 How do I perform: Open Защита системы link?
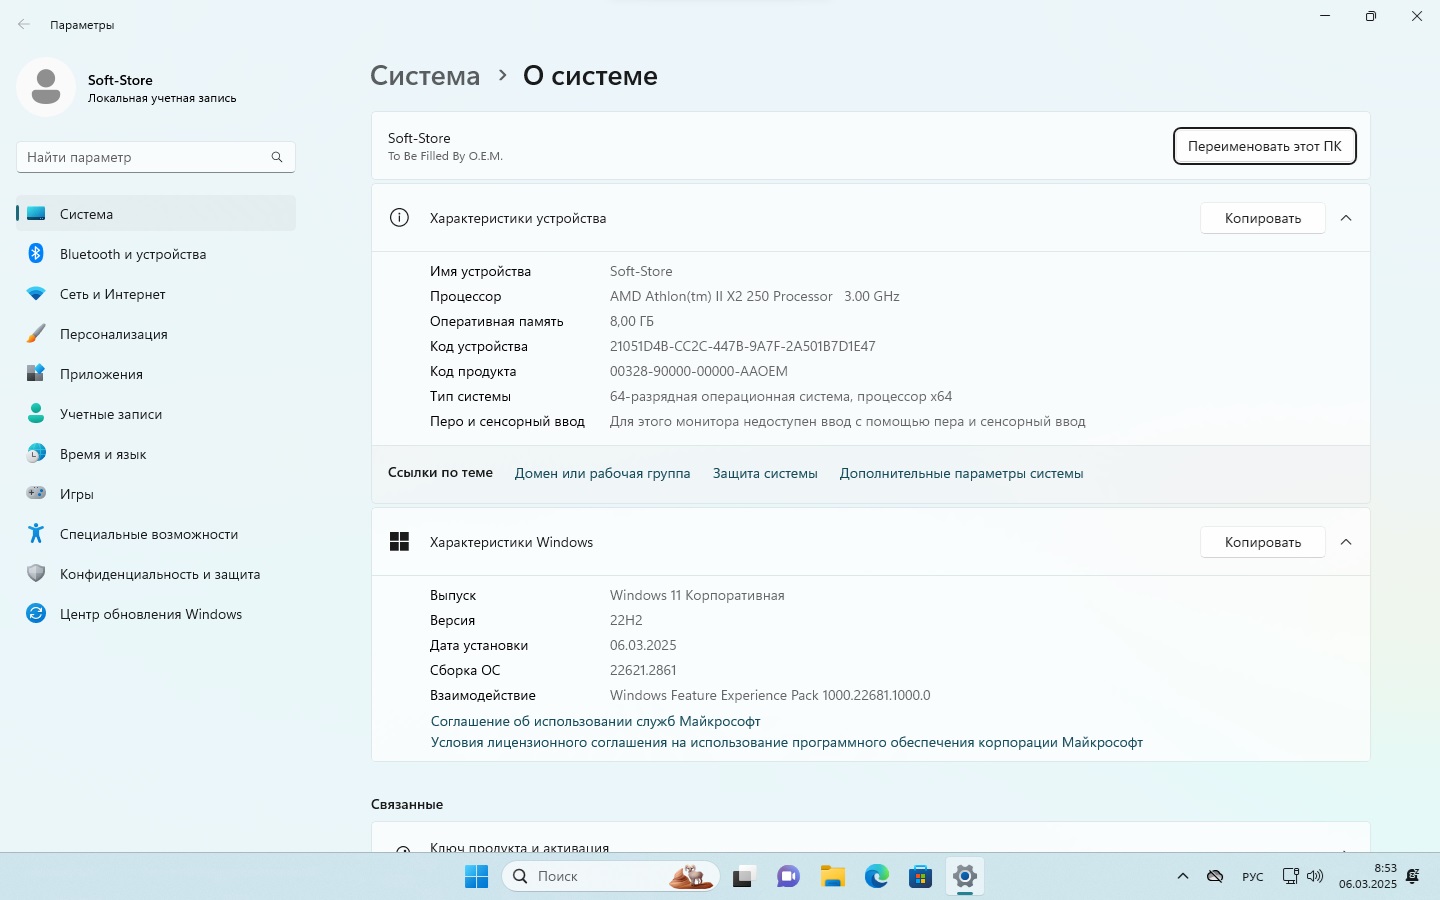(765, 473)
